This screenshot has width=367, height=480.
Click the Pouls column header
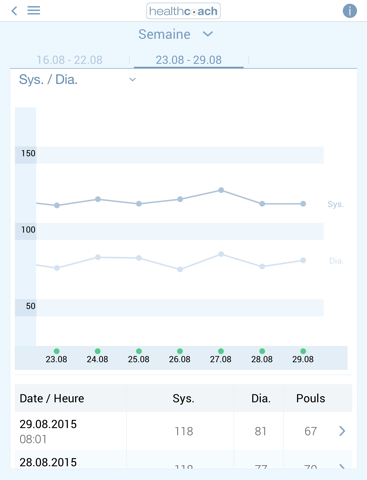tap(311, 398)
